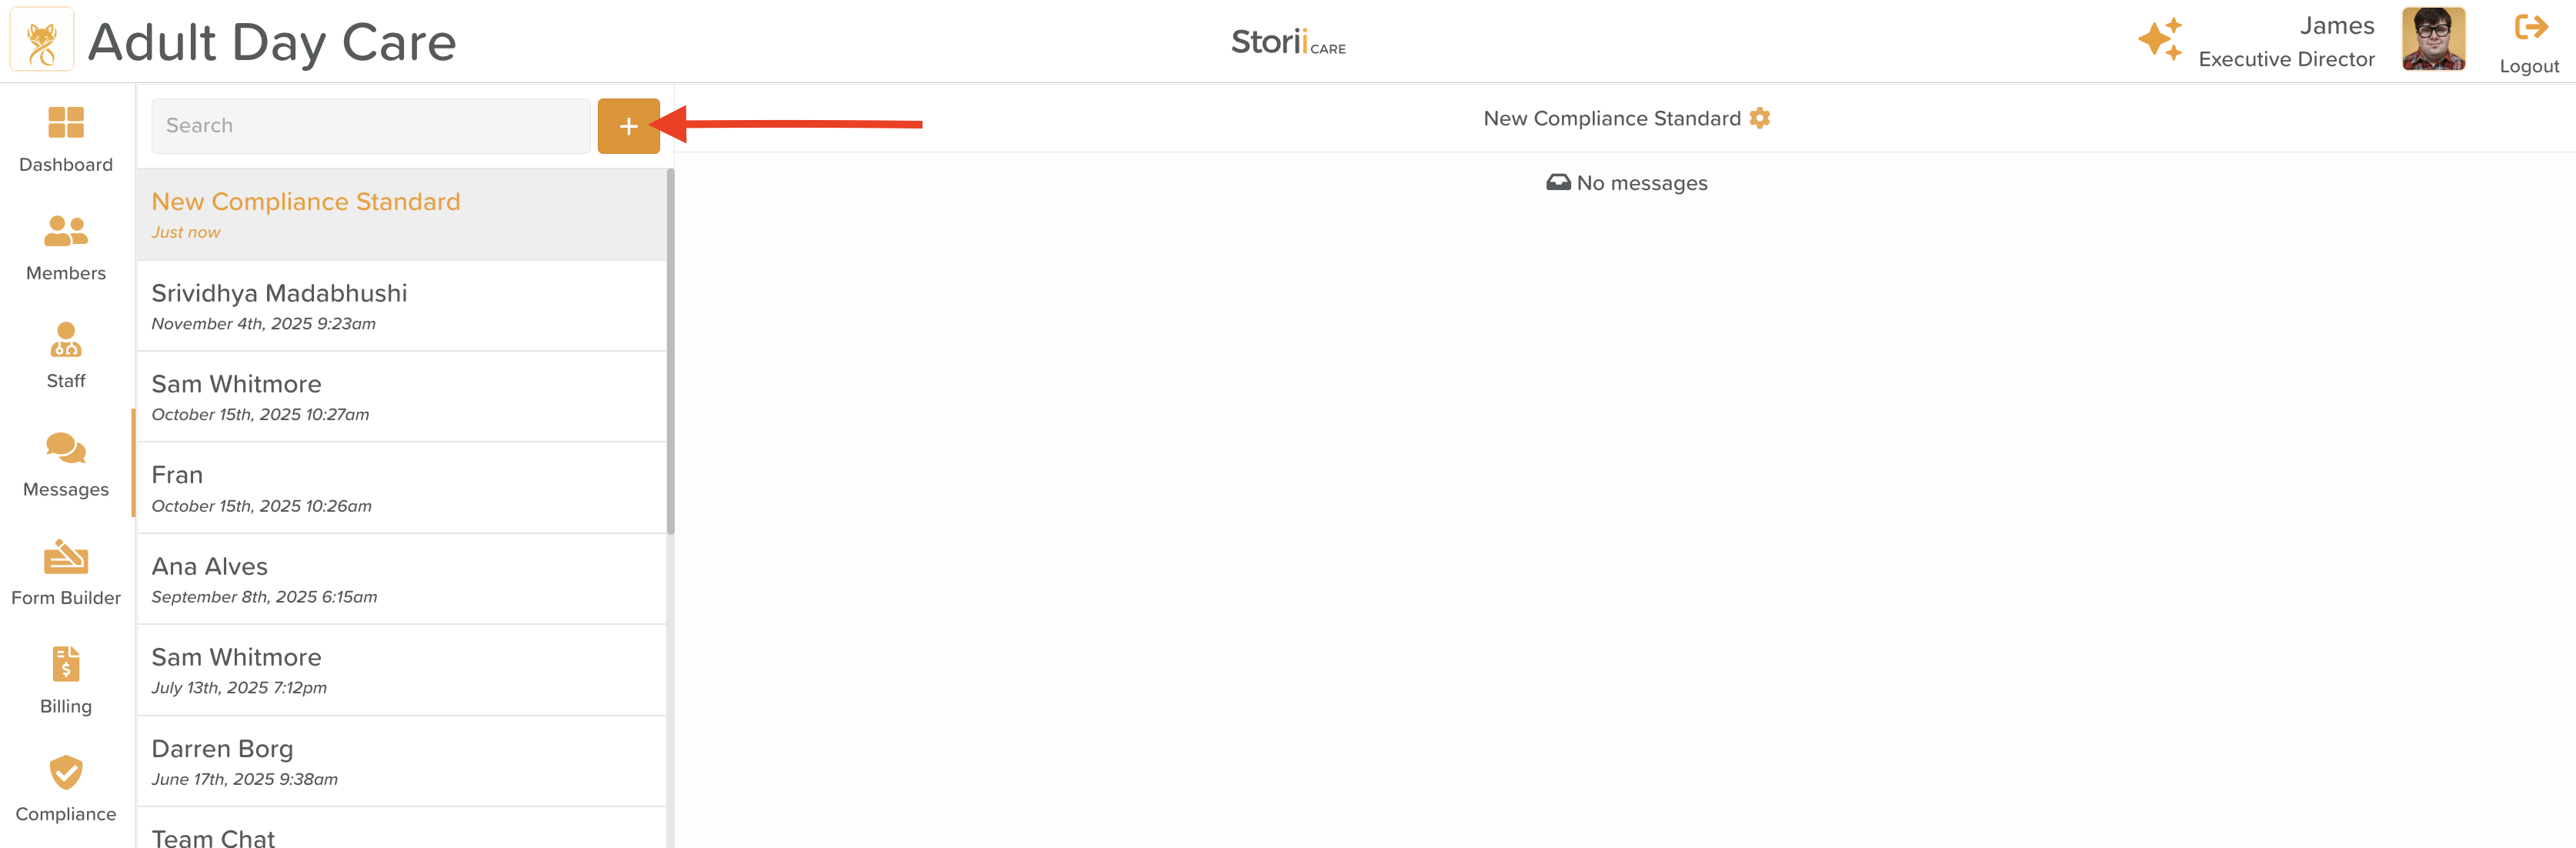Open the Srividhya Madabhushi conversation

(x=401, y=306)
